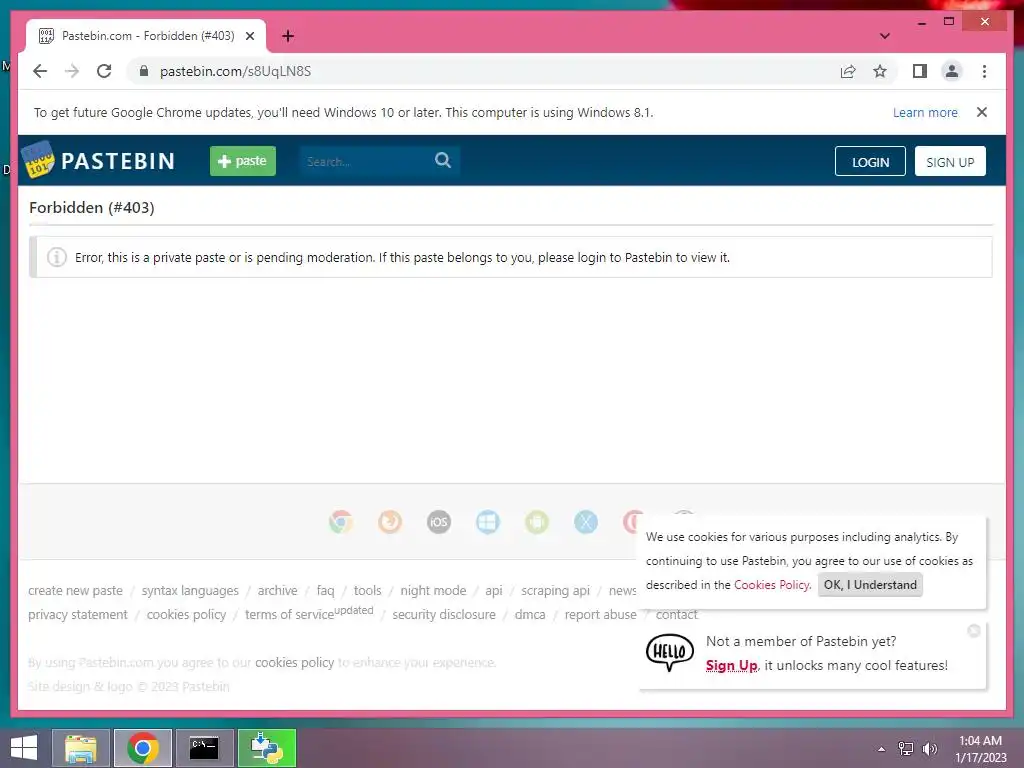The image size is (1024, 768).
Task: Open the api footer link
Action: (494, 590)
